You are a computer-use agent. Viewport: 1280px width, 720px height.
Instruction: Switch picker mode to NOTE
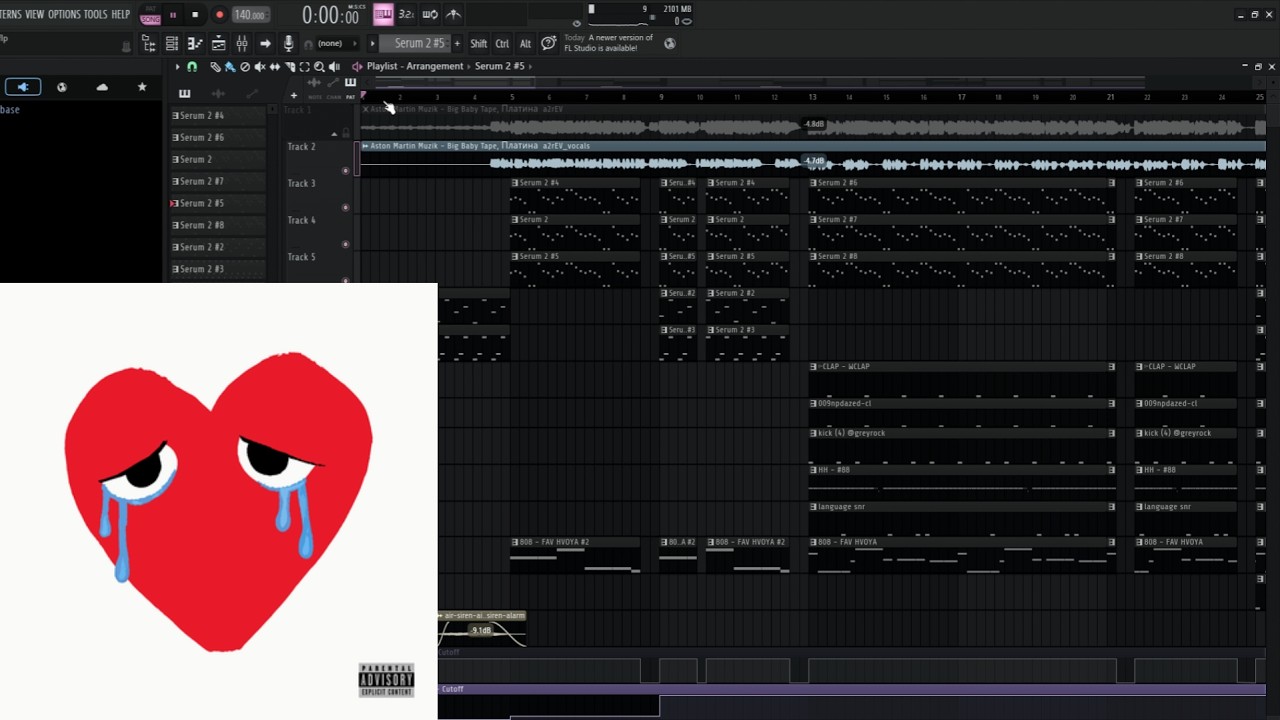click(x=315, y=97)
